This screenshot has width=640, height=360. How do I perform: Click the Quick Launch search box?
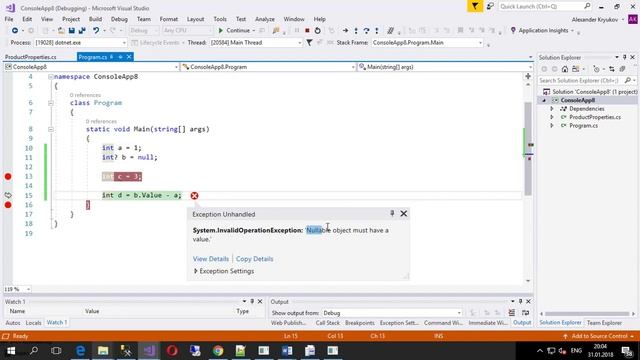click(x=545, y=6)
